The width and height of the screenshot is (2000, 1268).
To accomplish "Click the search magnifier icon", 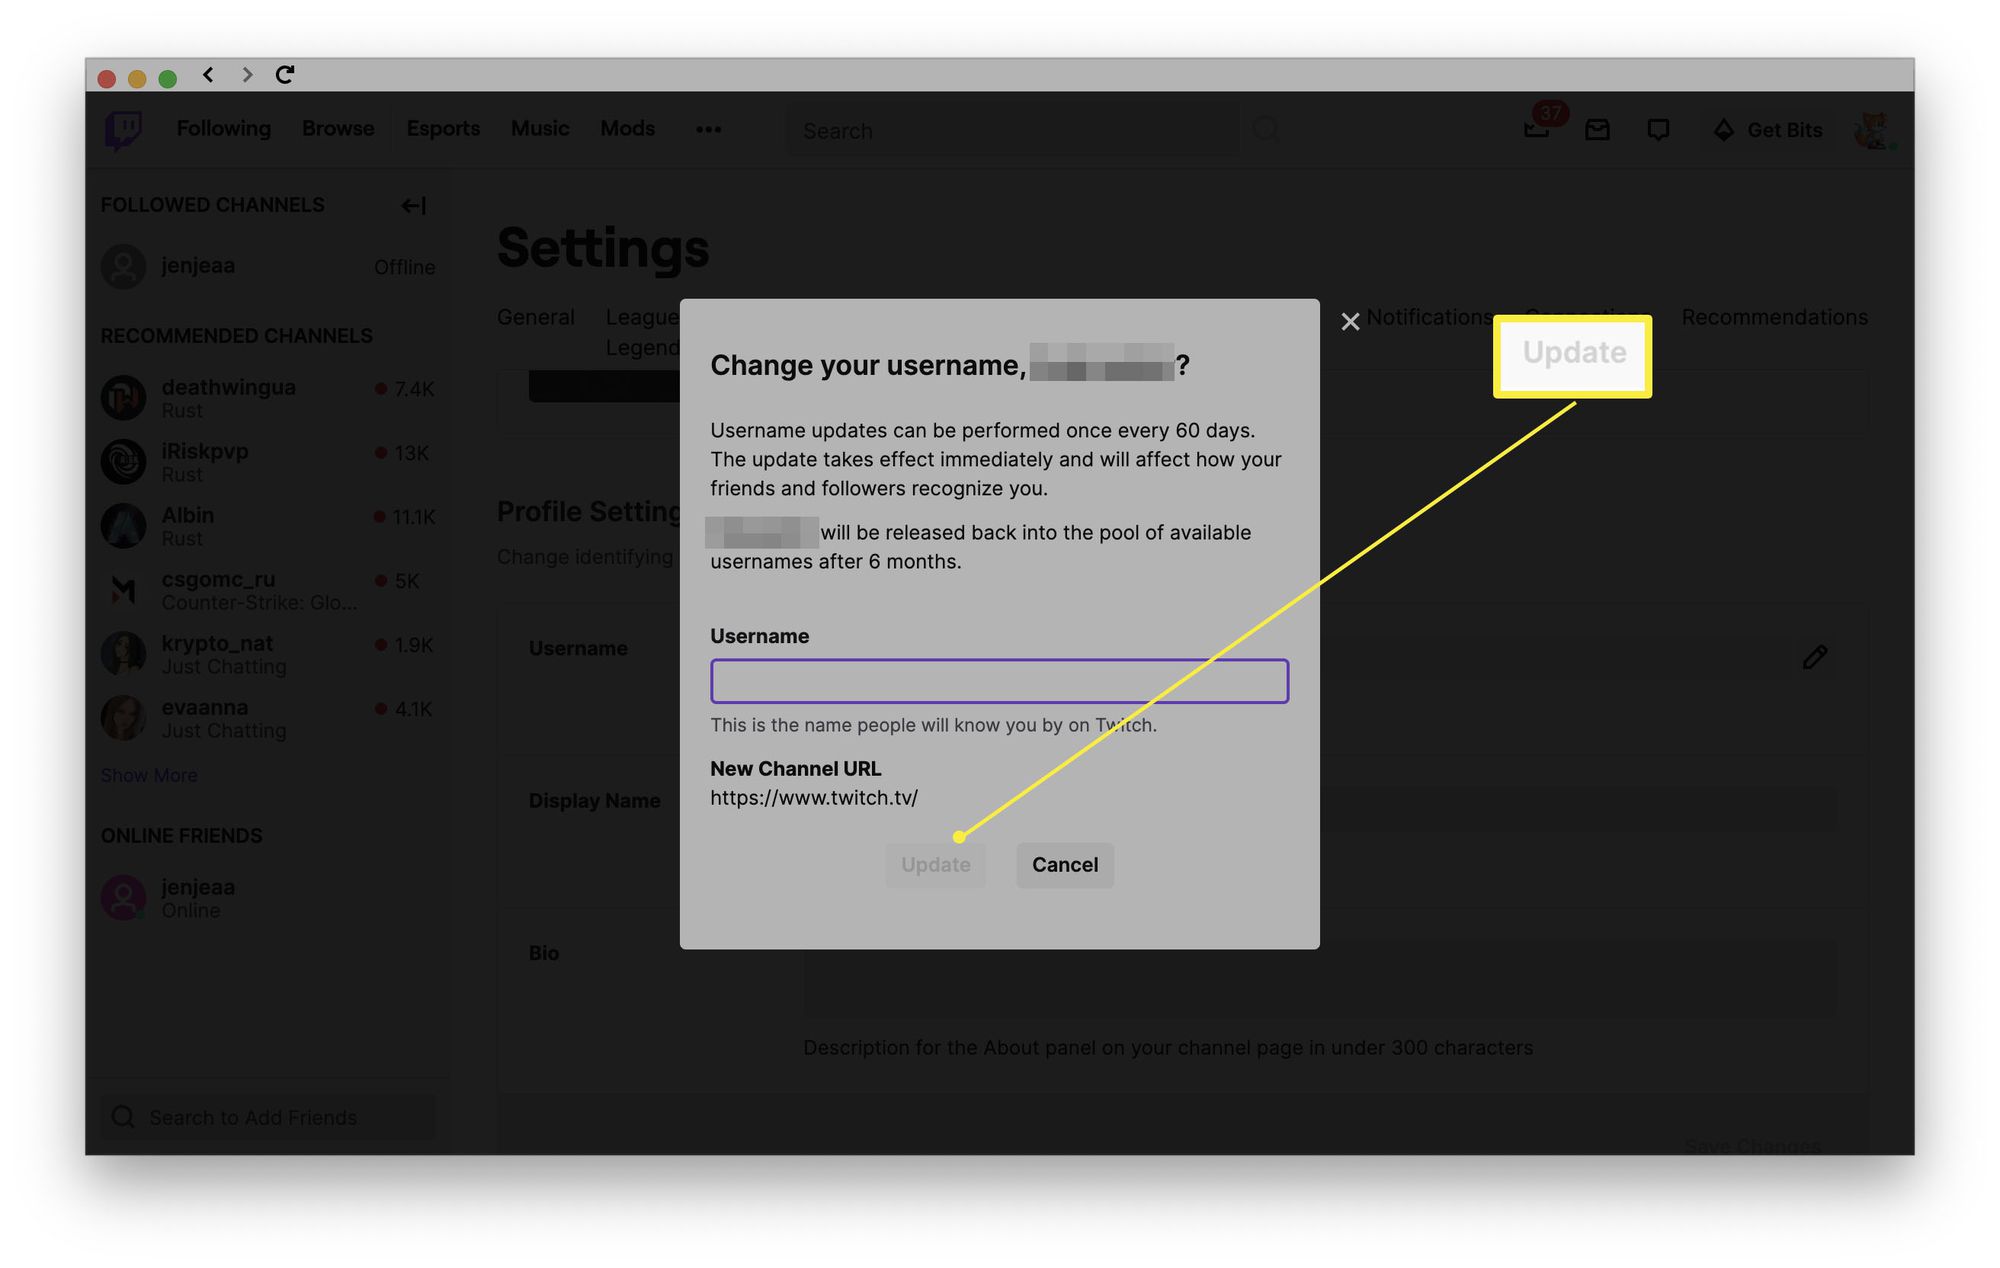I will tap(1265, 129).
